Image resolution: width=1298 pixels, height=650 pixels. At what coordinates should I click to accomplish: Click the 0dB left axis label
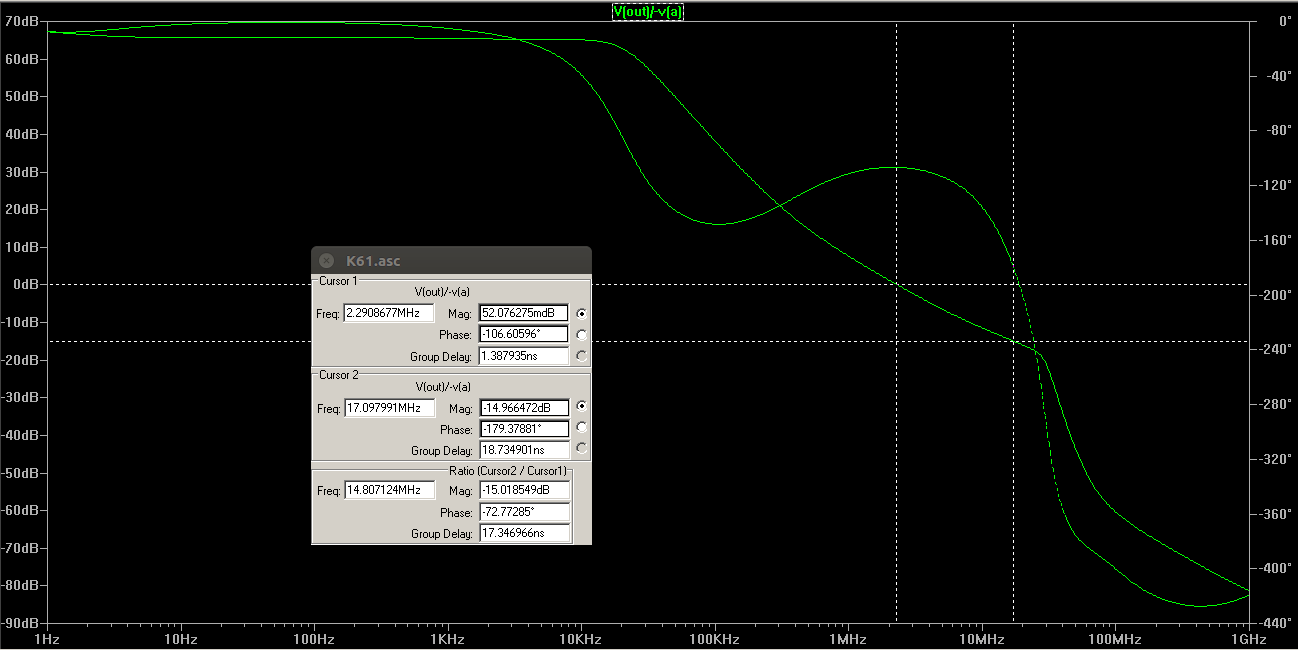click(x=24, y=284)
